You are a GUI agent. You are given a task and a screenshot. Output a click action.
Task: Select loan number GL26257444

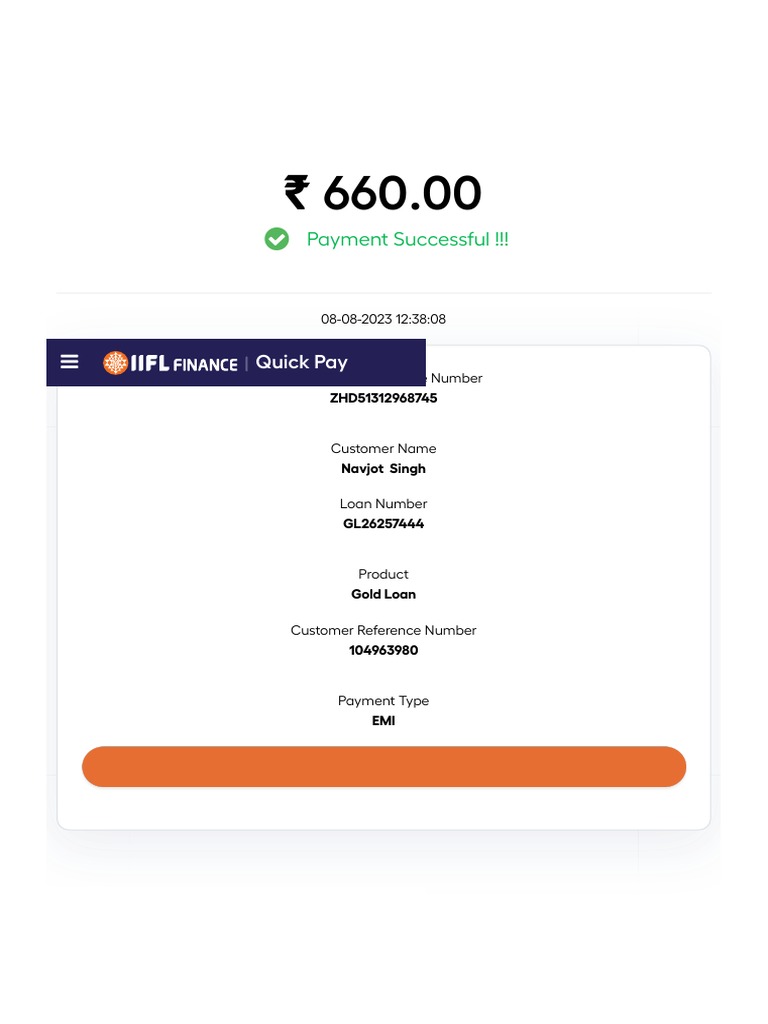pos(383,523)
